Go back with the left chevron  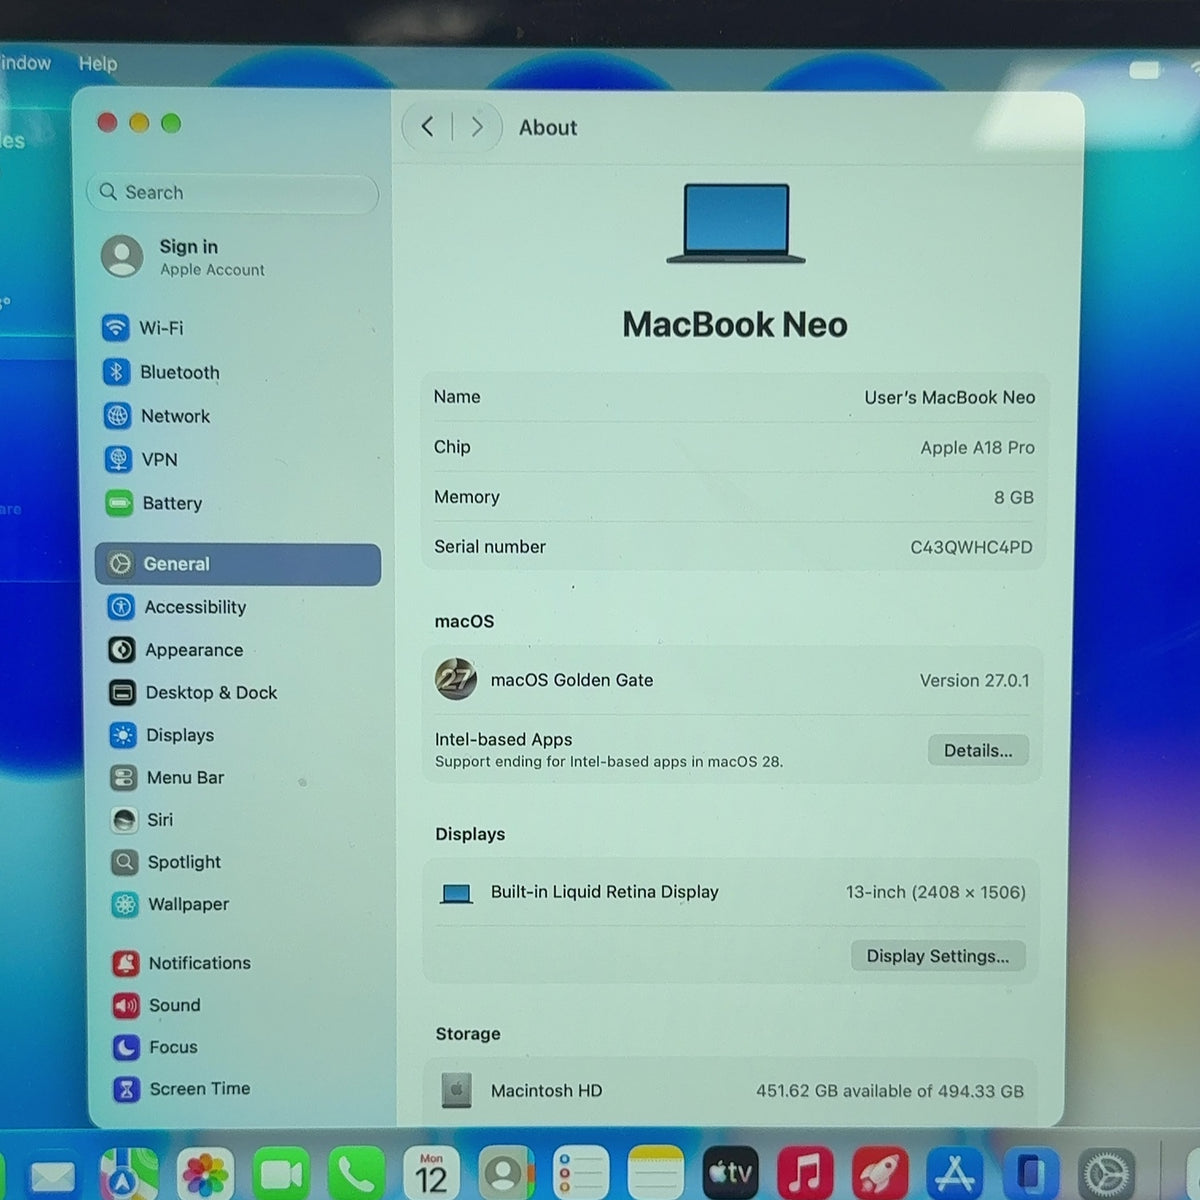[428, 127]
